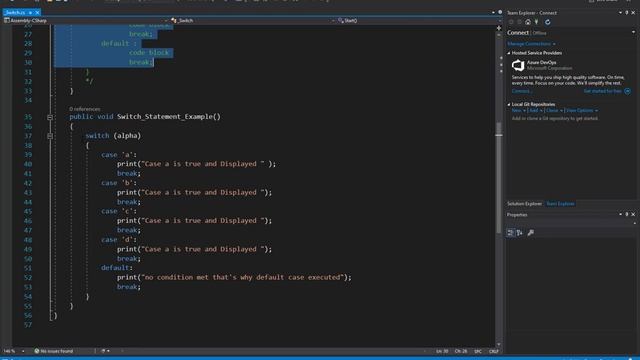The height and width of the screenshot is (360, 640).
Task: Click the Ch 26 column indicator in status bar
Action: pos(461,351)
